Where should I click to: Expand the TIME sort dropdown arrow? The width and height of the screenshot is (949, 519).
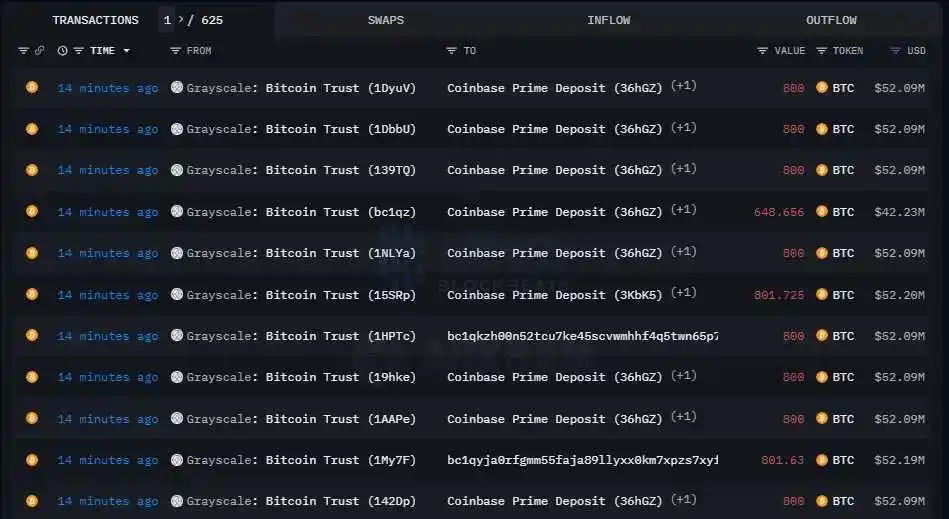(126, 51)
